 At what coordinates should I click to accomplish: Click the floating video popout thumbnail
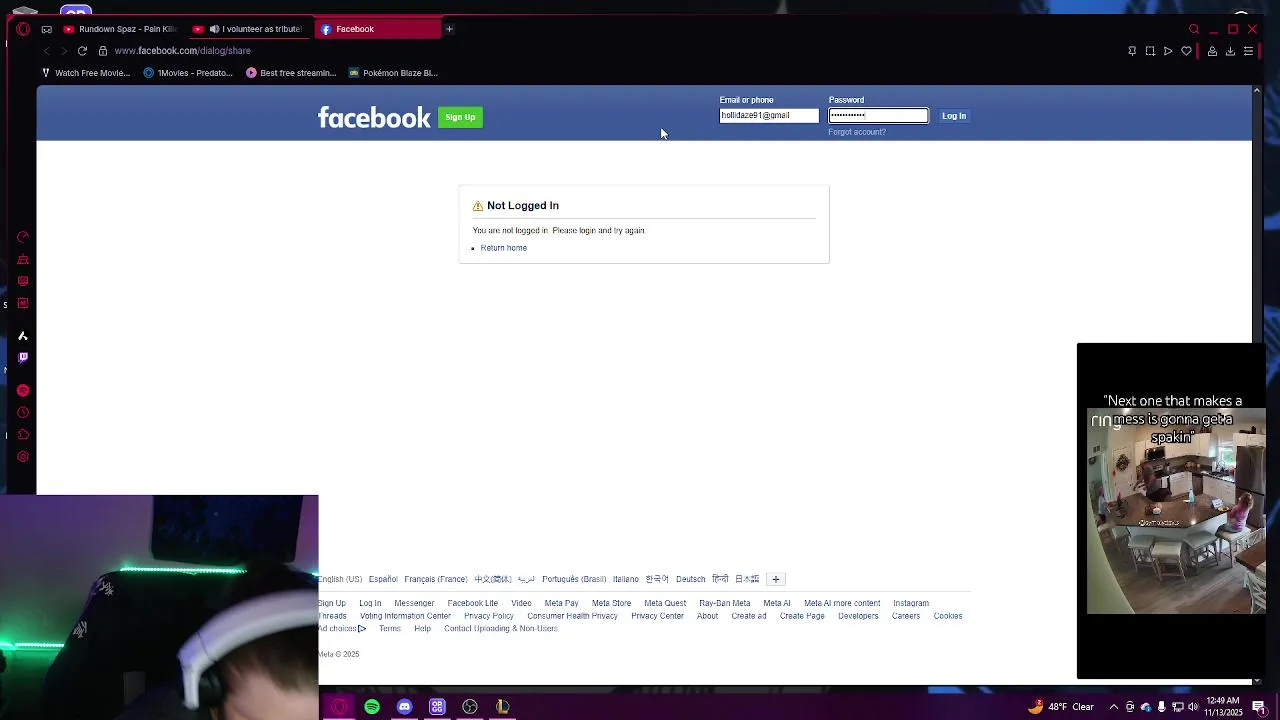1171,510
